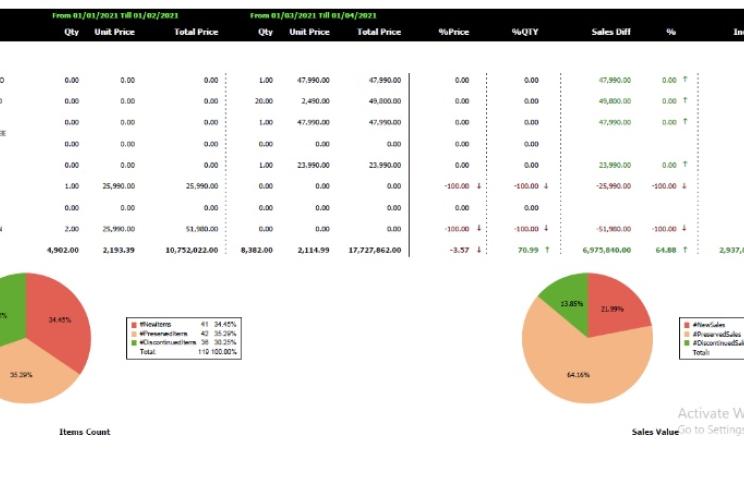This screenshot has width=744, height=496.
Task: Click the '-3.57' %Price total value
Action: pos(459,250)
